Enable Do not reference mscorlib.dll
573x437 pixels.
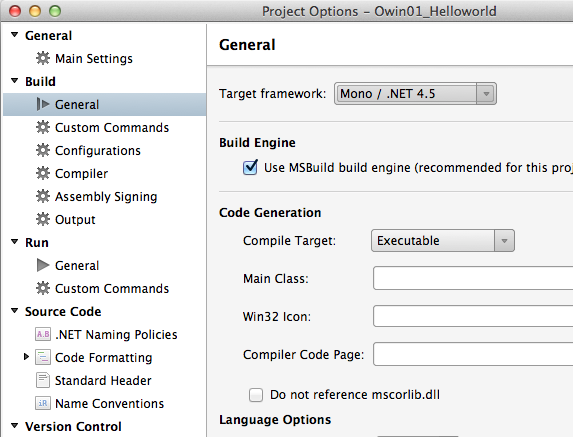click(256, 395)
